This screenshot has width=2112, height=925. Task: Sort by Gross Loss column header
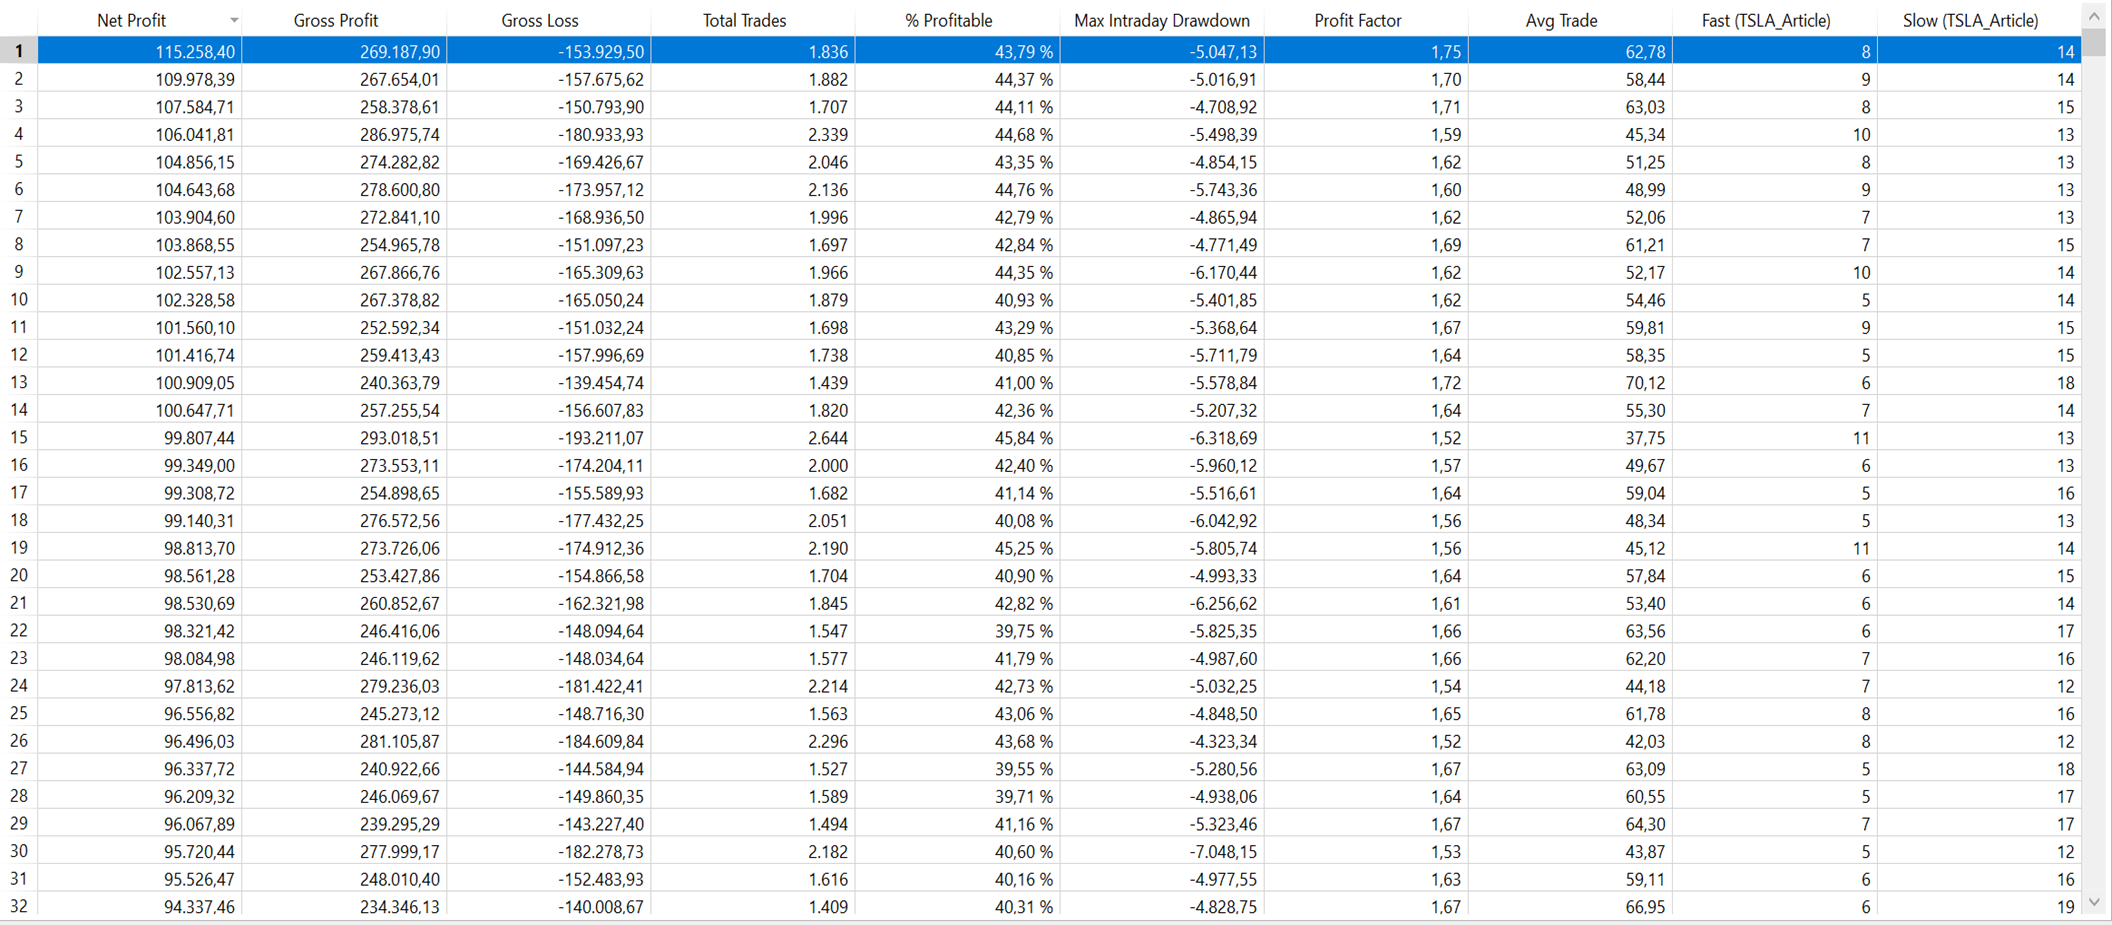pos(540,21)
